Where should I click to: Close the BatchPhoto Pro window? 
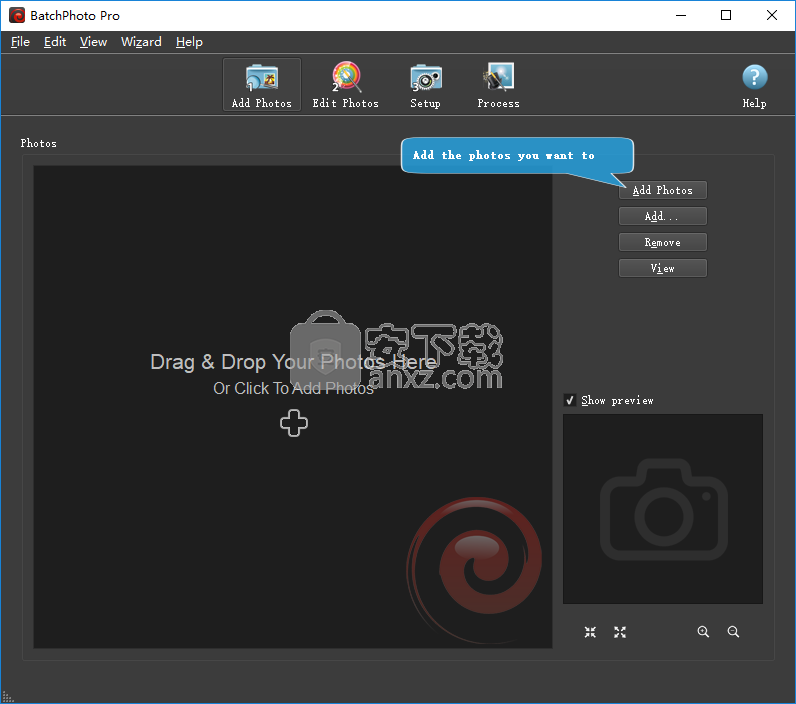point(772,15)
